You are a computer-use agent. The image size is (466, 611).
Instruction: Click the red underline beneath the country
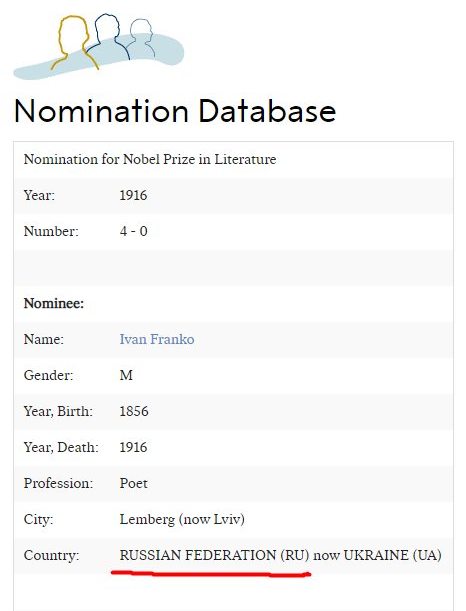[211, 573]
